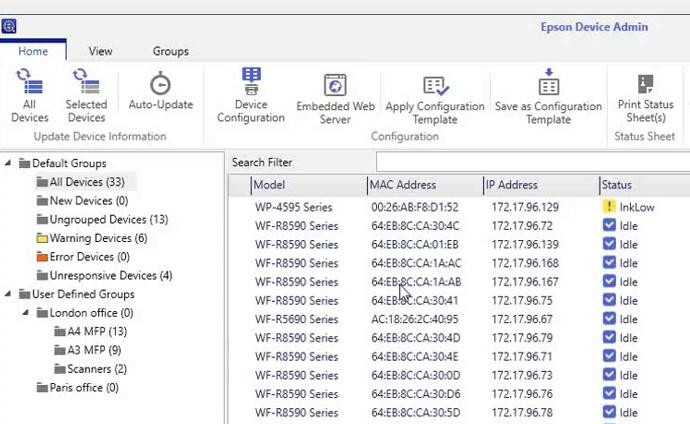Click Idle status icon for 172.17.96.72
This screenshot has height=424, width=690.
click(609, 225)
